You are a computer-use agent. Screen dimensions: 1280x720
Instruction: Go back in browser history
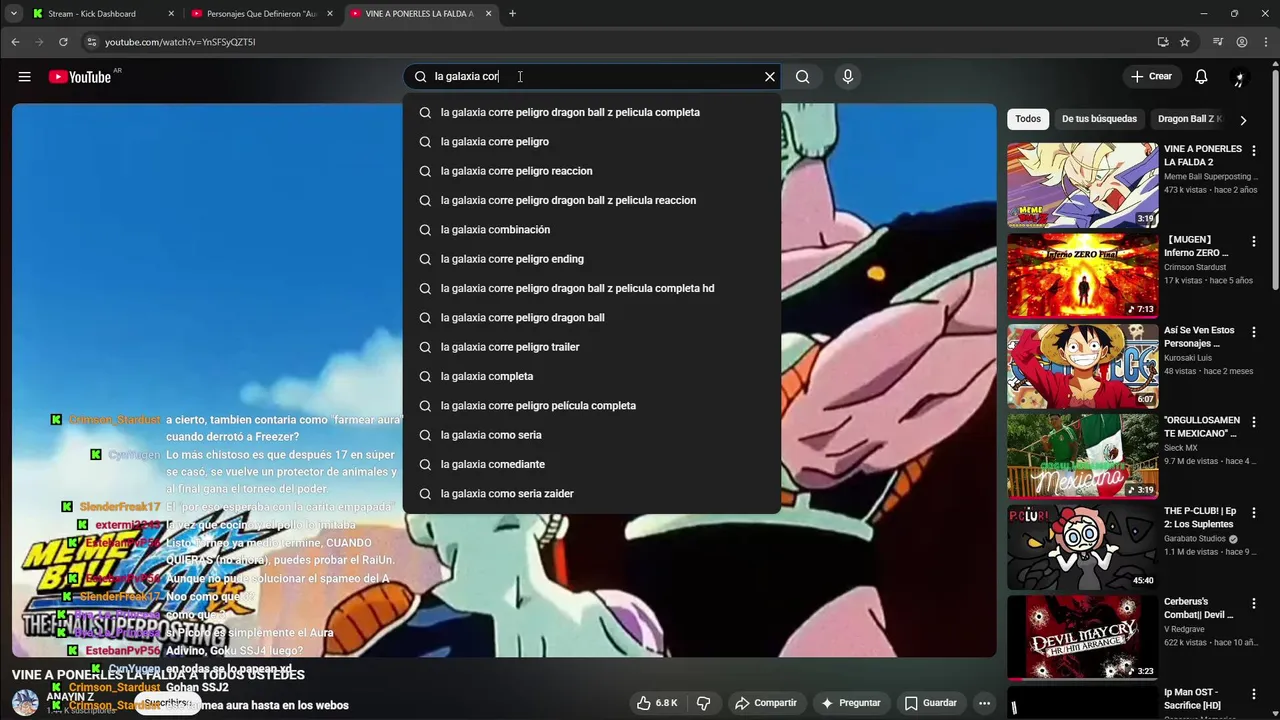click(x=15, y=42)
